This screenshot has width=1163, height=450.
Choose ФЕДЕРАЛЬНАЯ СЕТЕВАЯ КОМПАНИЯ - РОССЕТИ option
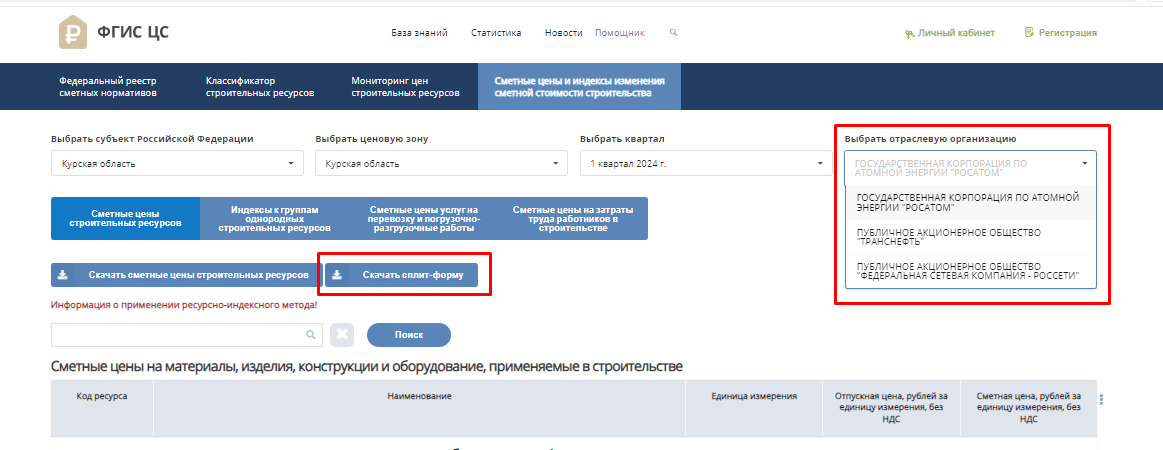pyautogui.click(x=970, y=271)
